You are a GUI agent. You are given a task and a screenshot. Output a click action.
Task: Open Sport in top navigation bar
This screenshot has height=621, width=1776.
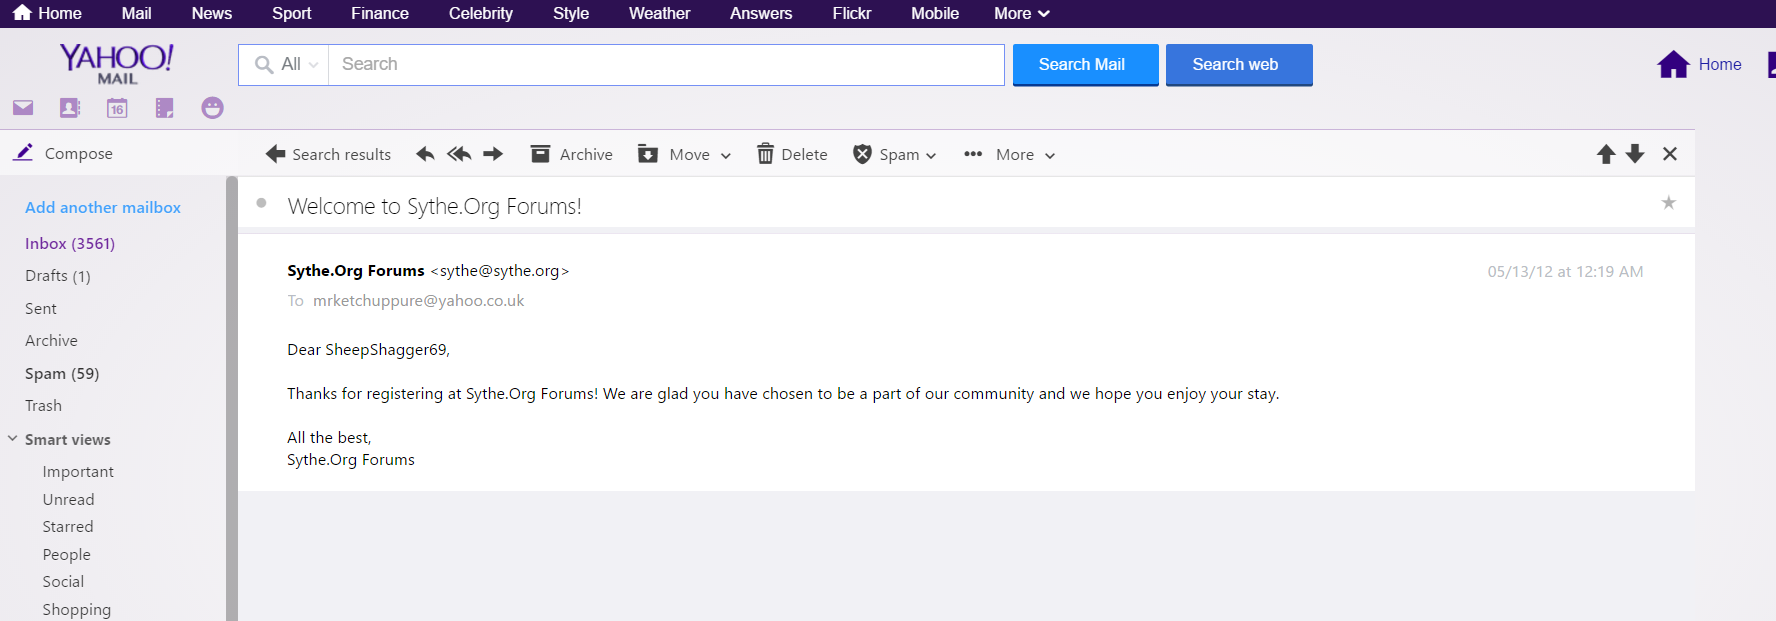[292, 13]
